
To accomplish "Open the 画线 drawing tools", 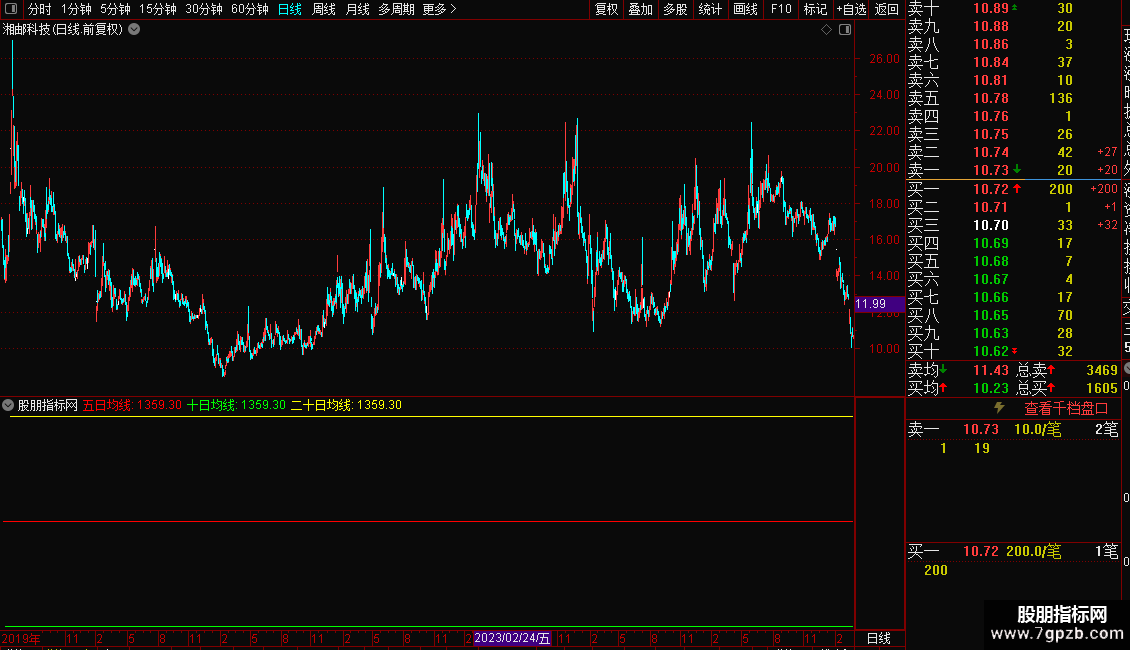I will 745,9.
